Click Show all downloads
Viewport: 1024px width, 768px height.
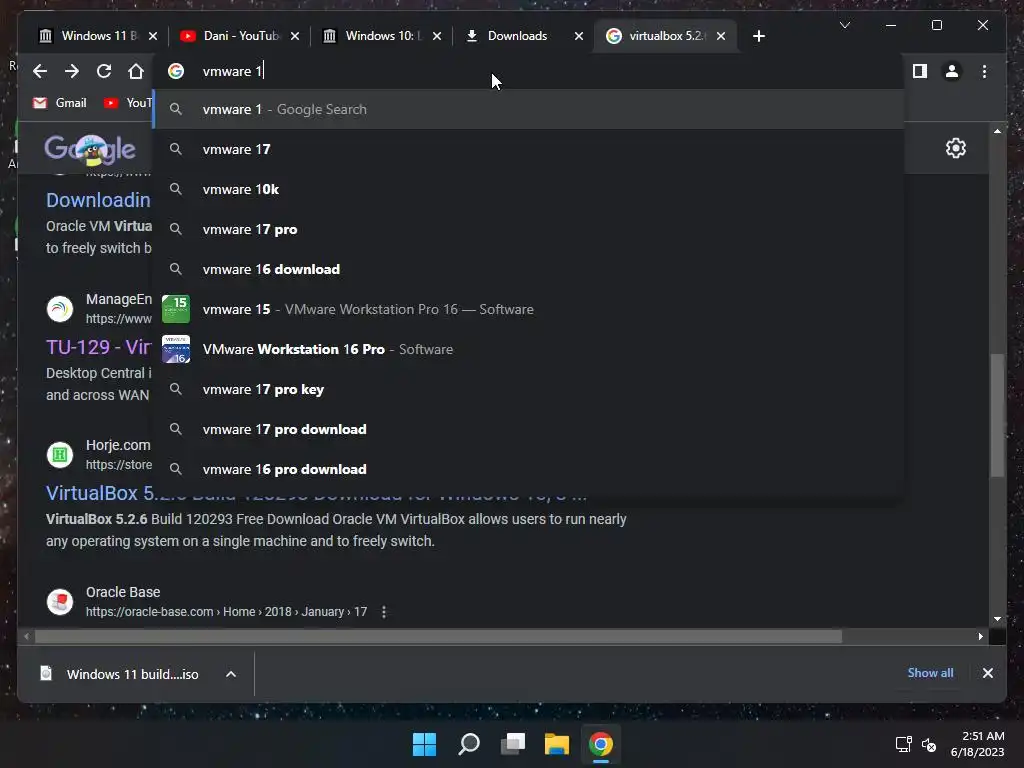click(x=931, y=673)
